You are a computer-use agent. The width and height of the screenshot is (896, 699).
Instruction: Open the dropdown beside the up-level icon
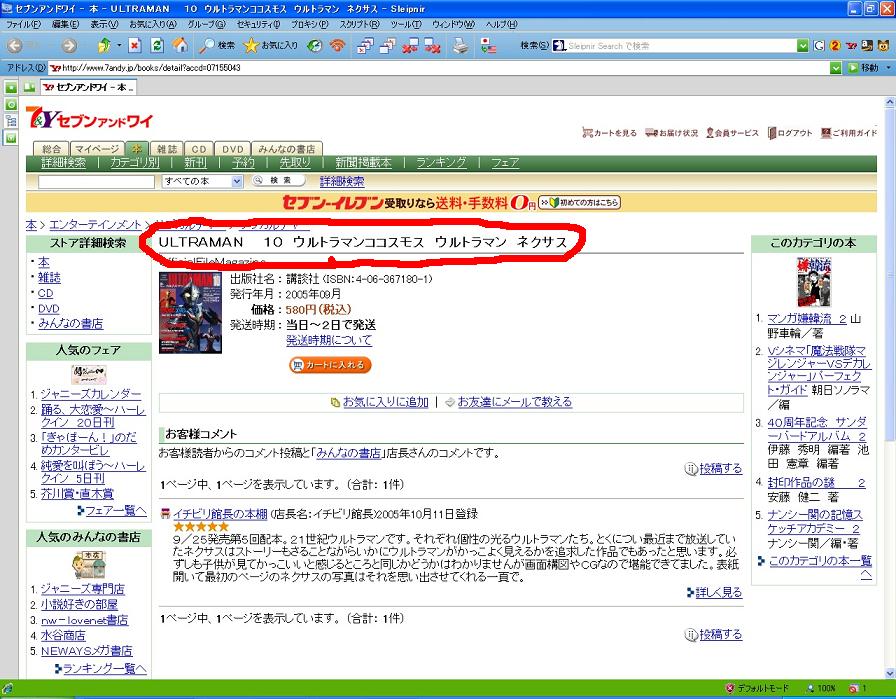119,46
